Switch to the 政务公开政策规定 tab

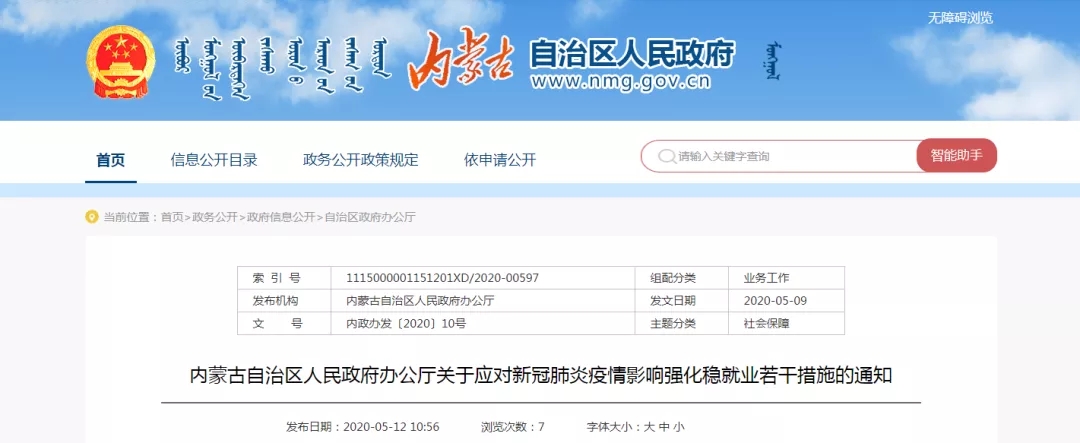click(x=360, y=160)
